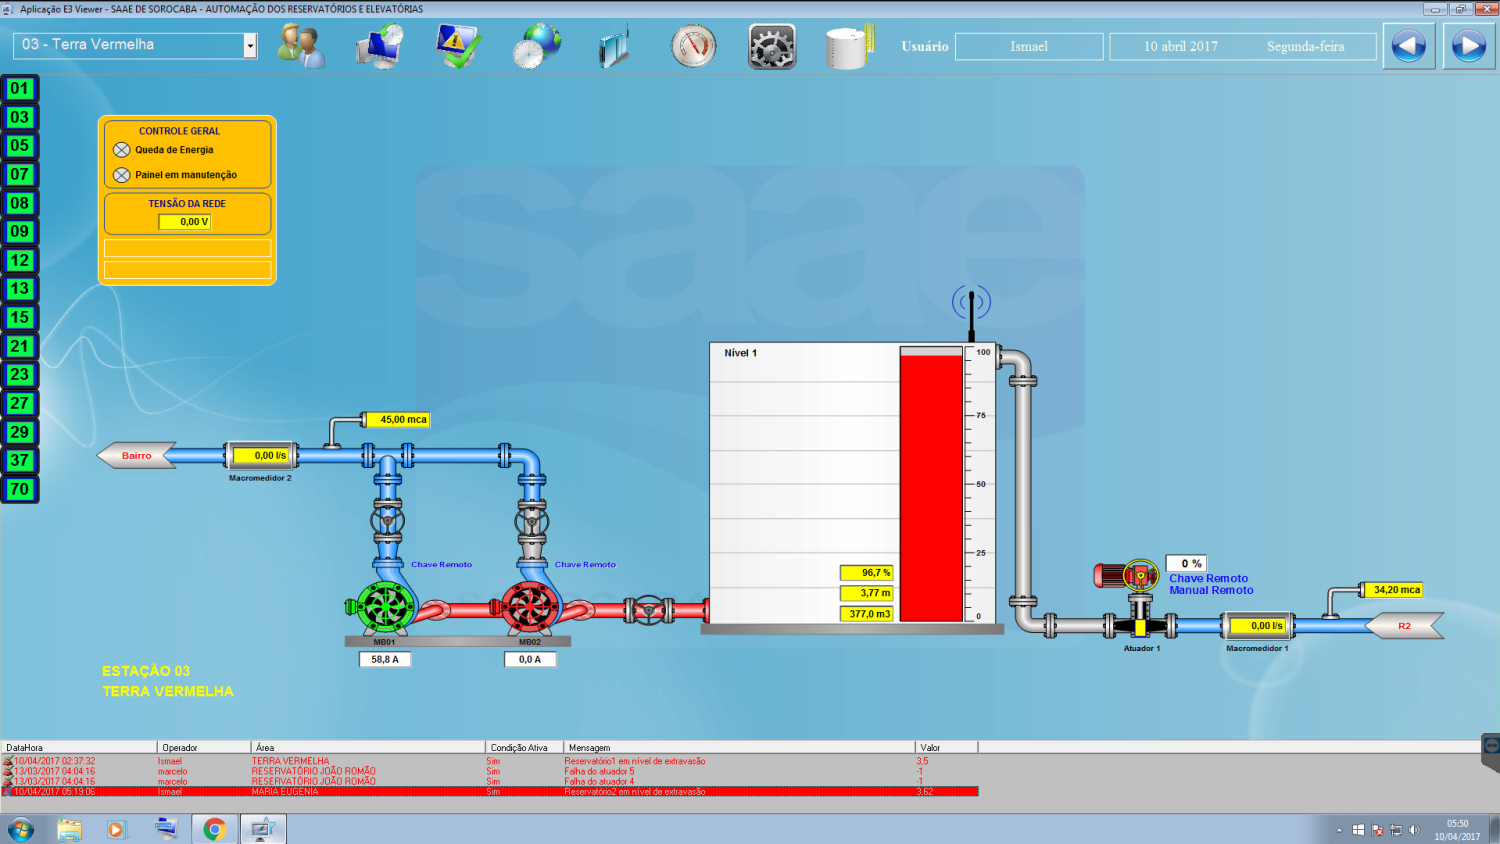Click the red Nível 1 level bar
Viewport: 1500px width, 844px height.
[931, 488]
